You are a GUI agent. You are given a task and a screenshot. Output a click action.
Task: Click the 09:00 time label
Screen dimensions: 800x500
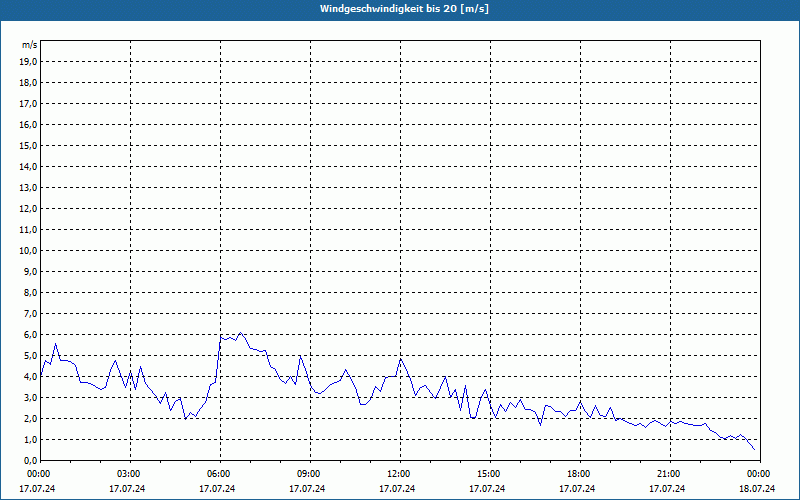[310, 474]
